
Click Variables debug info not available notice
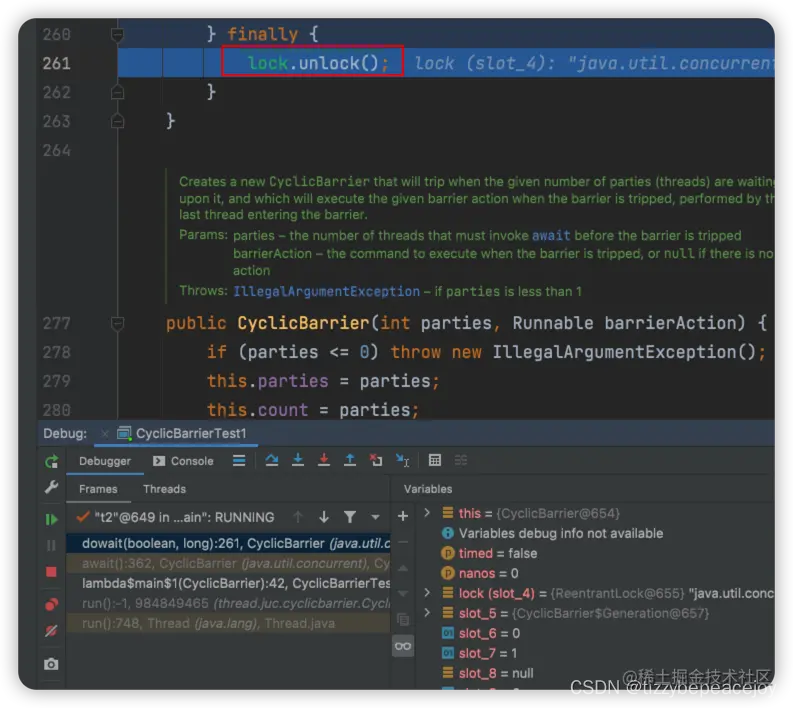[x=552, y=533]
